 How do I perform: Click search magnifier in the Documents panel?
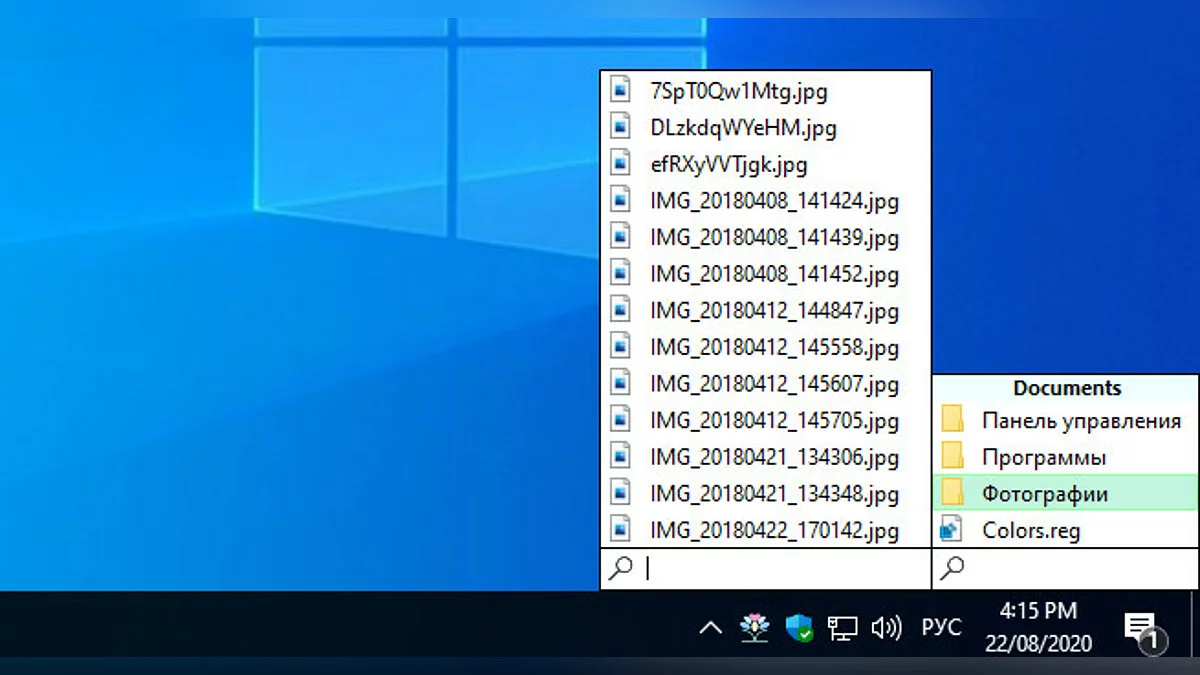point(953,568)
